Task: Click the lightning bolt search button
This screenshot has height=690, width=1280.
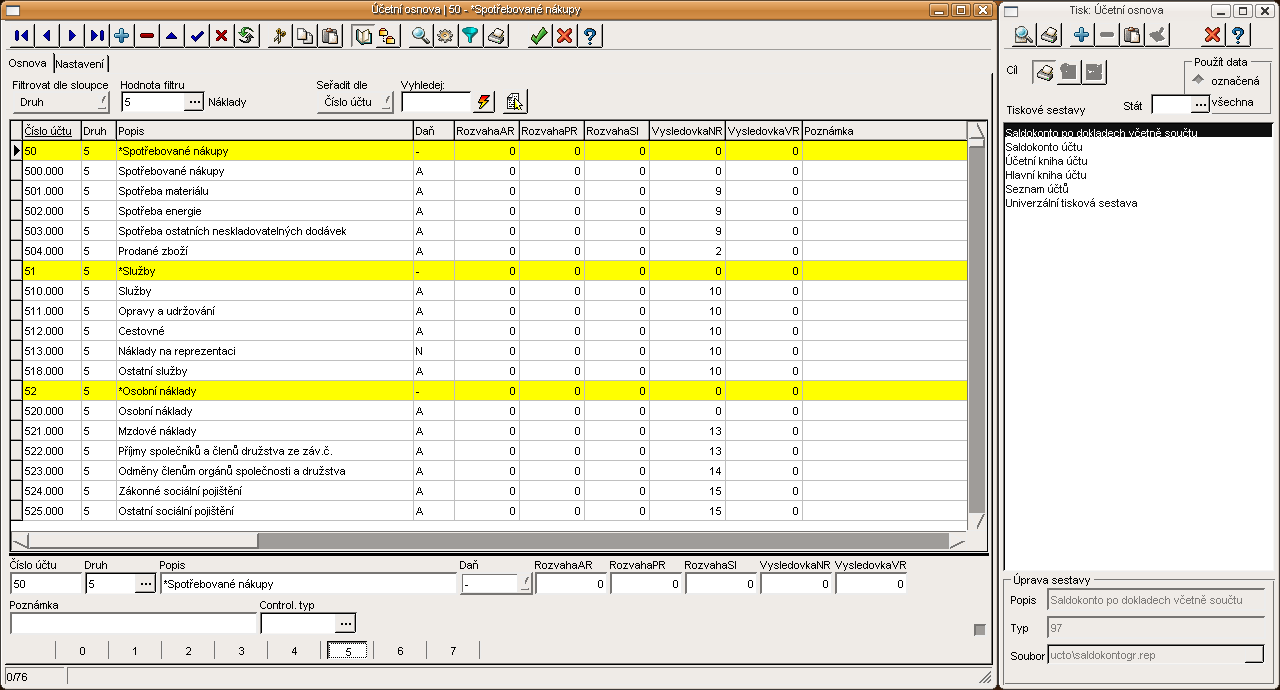Action: pos(485,102)
